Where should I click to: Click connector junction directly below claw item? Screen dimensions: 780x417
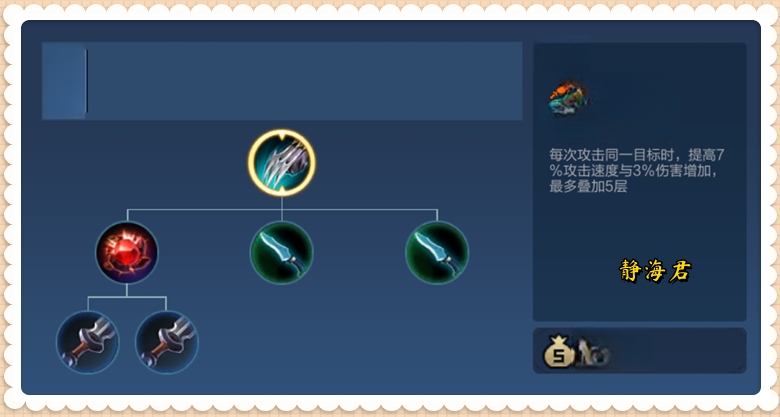(282, 209)
